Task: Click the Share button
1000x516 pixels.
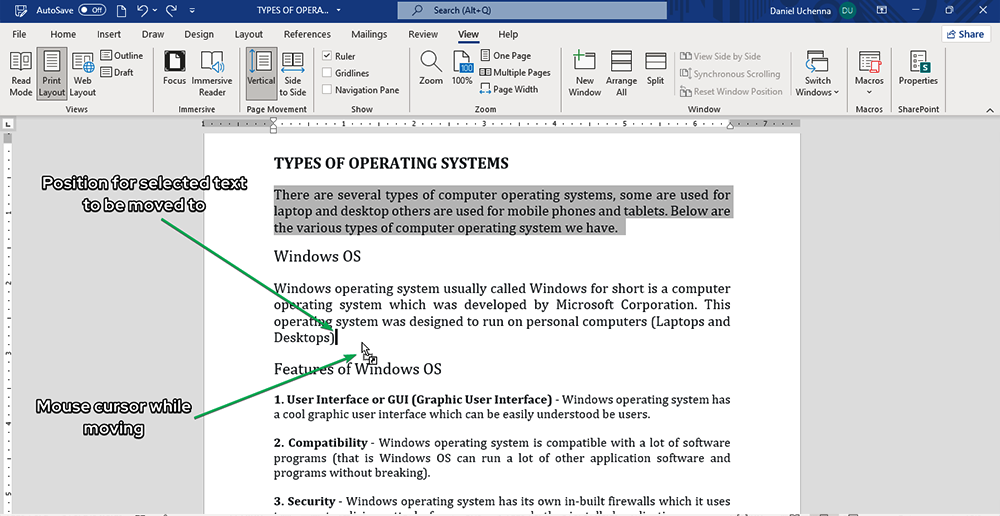Action: [x=965, y=34]
